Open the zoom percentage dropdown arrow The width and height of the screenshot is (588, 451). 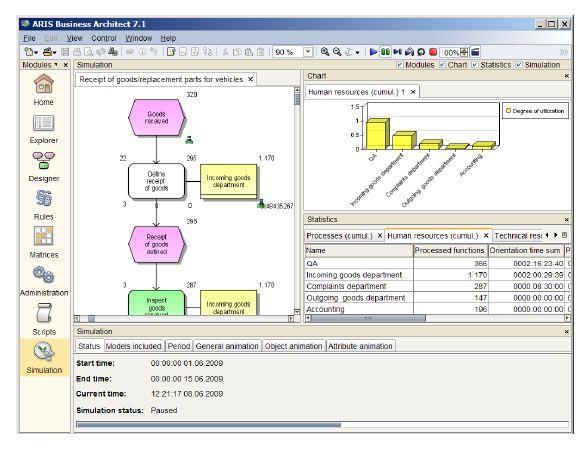click(308, 52)
